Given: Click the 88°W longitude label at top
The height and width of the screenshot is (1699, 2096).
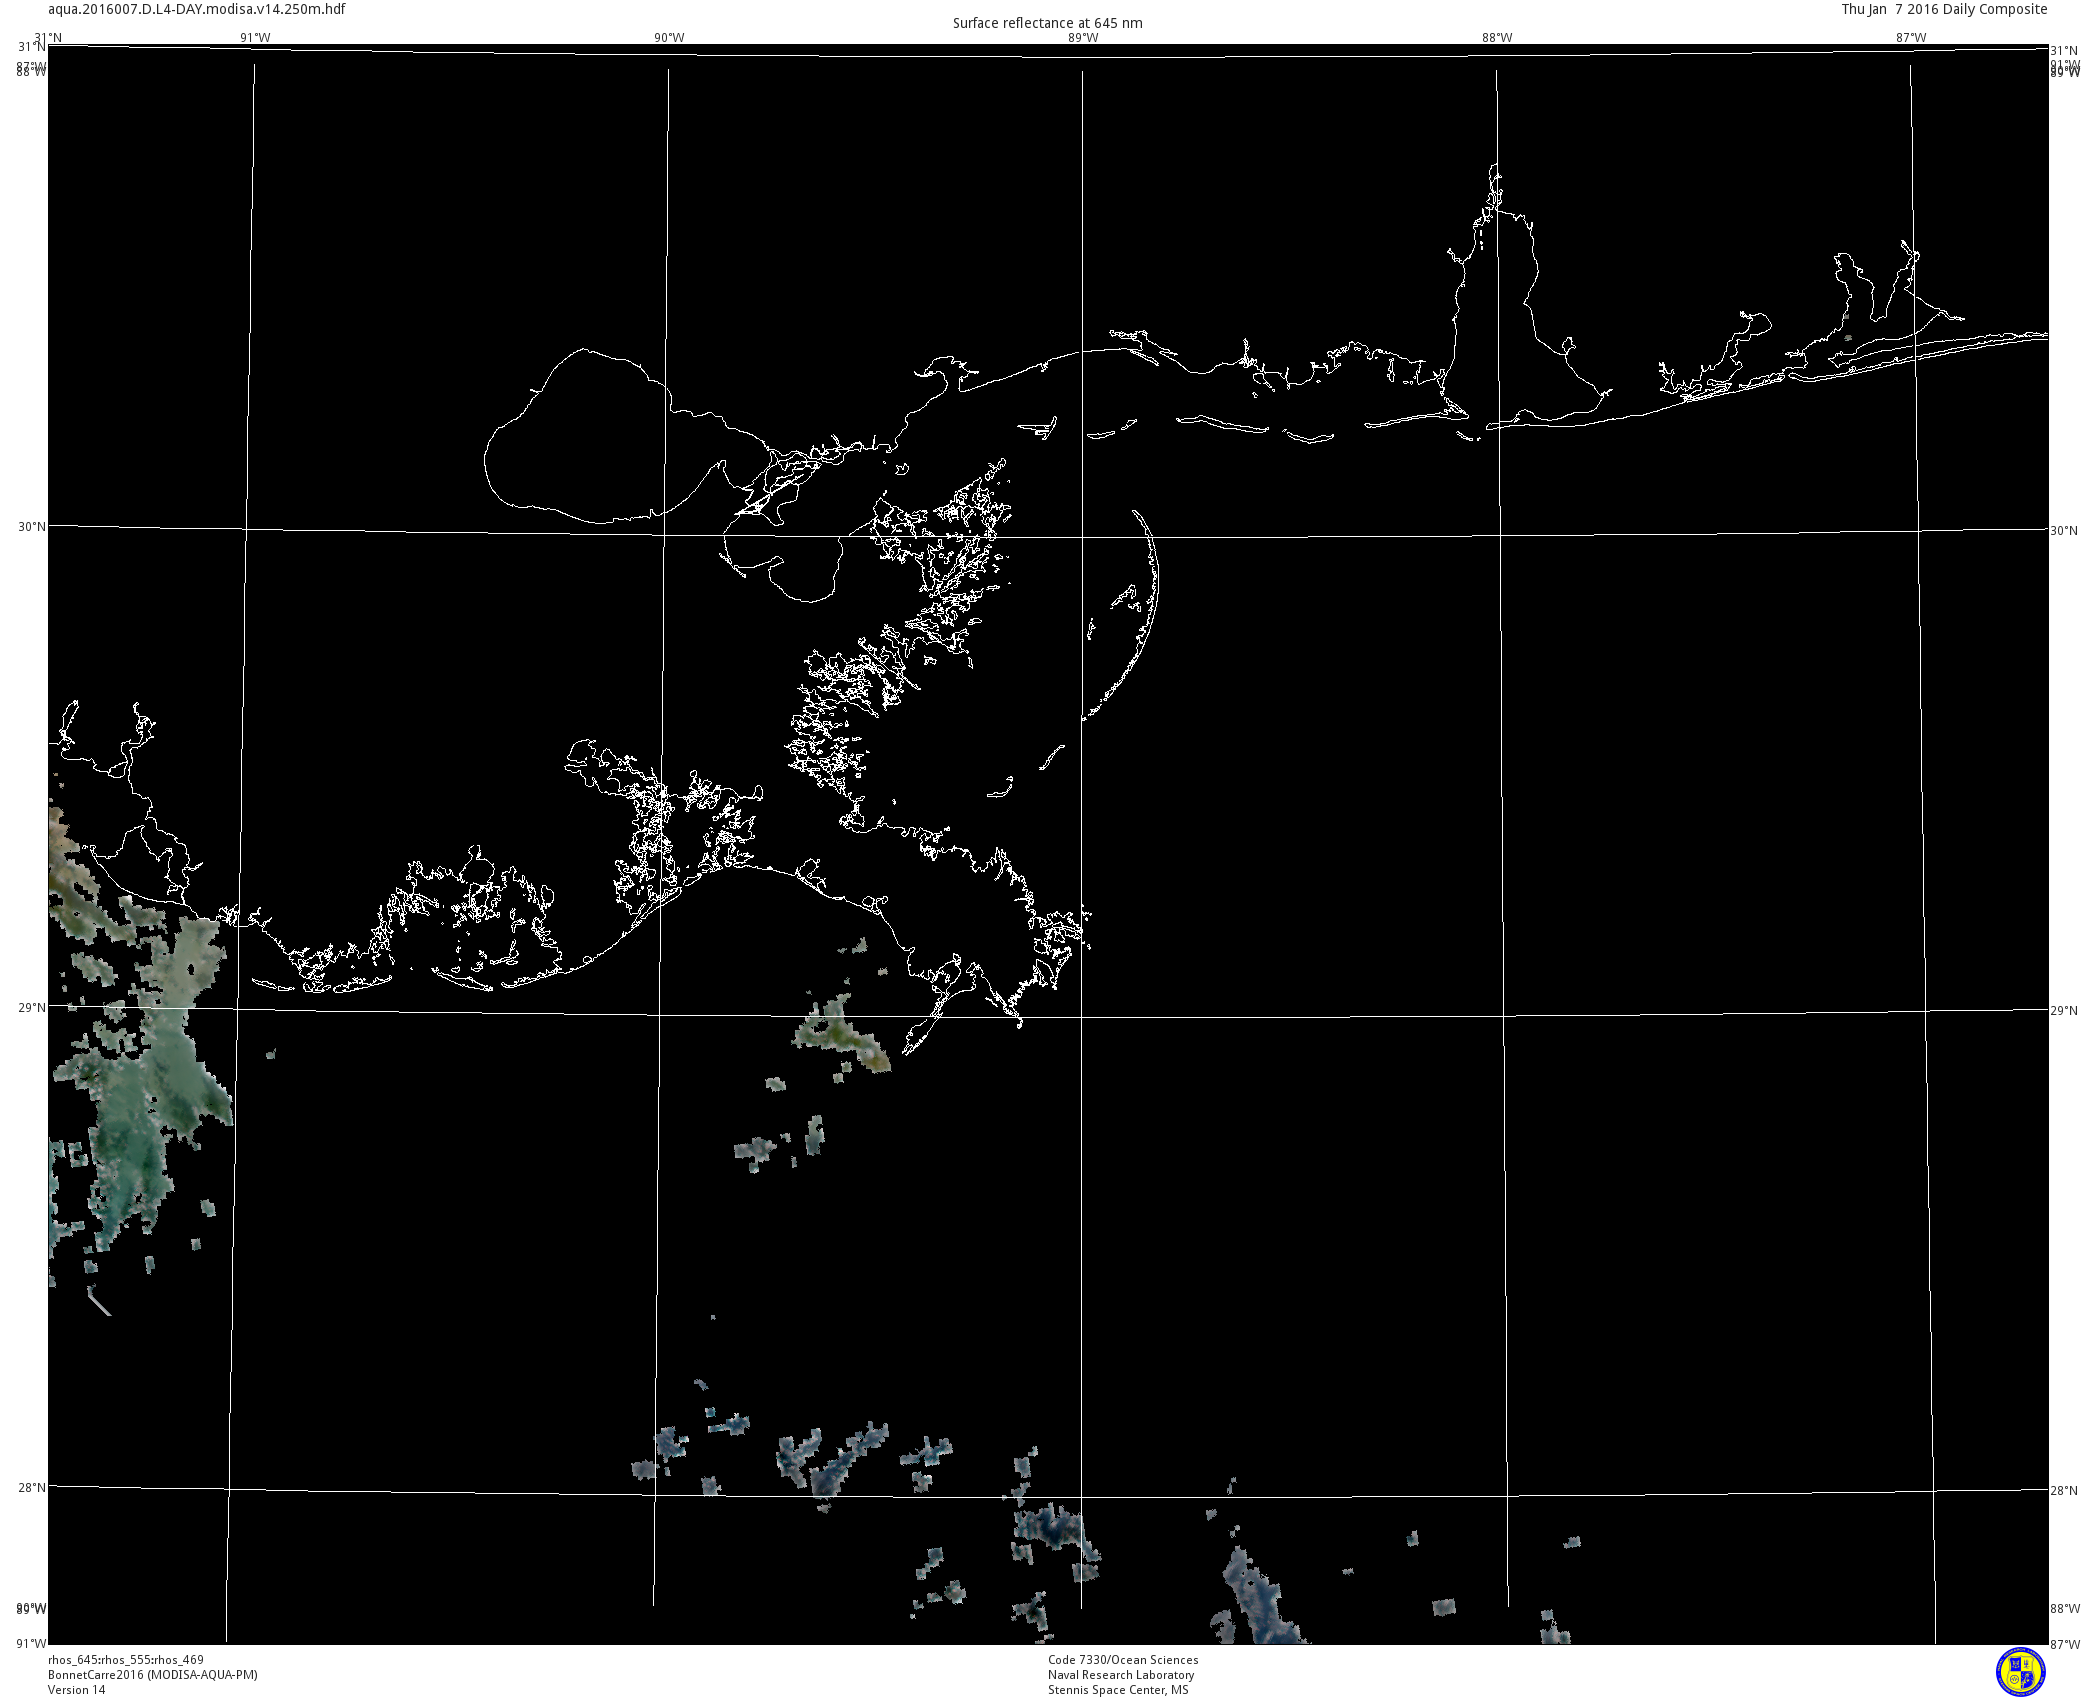Looking at the screenshot, I should [1497, 38].
